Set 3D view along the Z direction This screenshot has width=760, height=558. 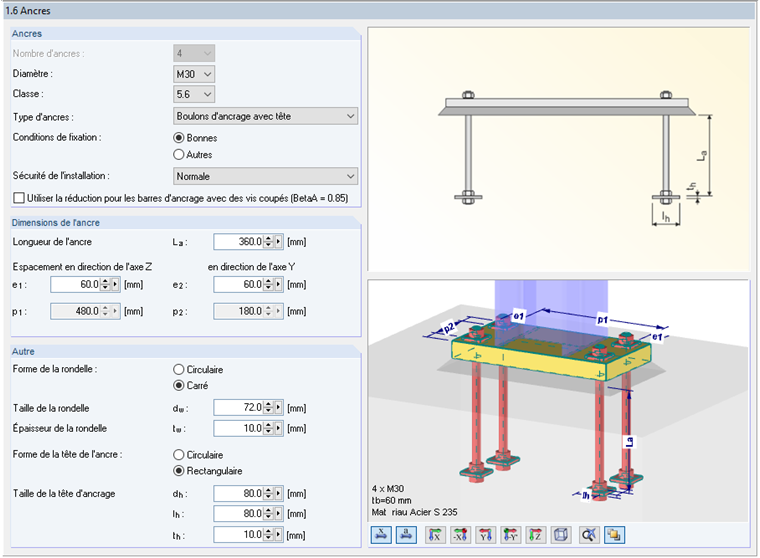(x=535, y=535)
